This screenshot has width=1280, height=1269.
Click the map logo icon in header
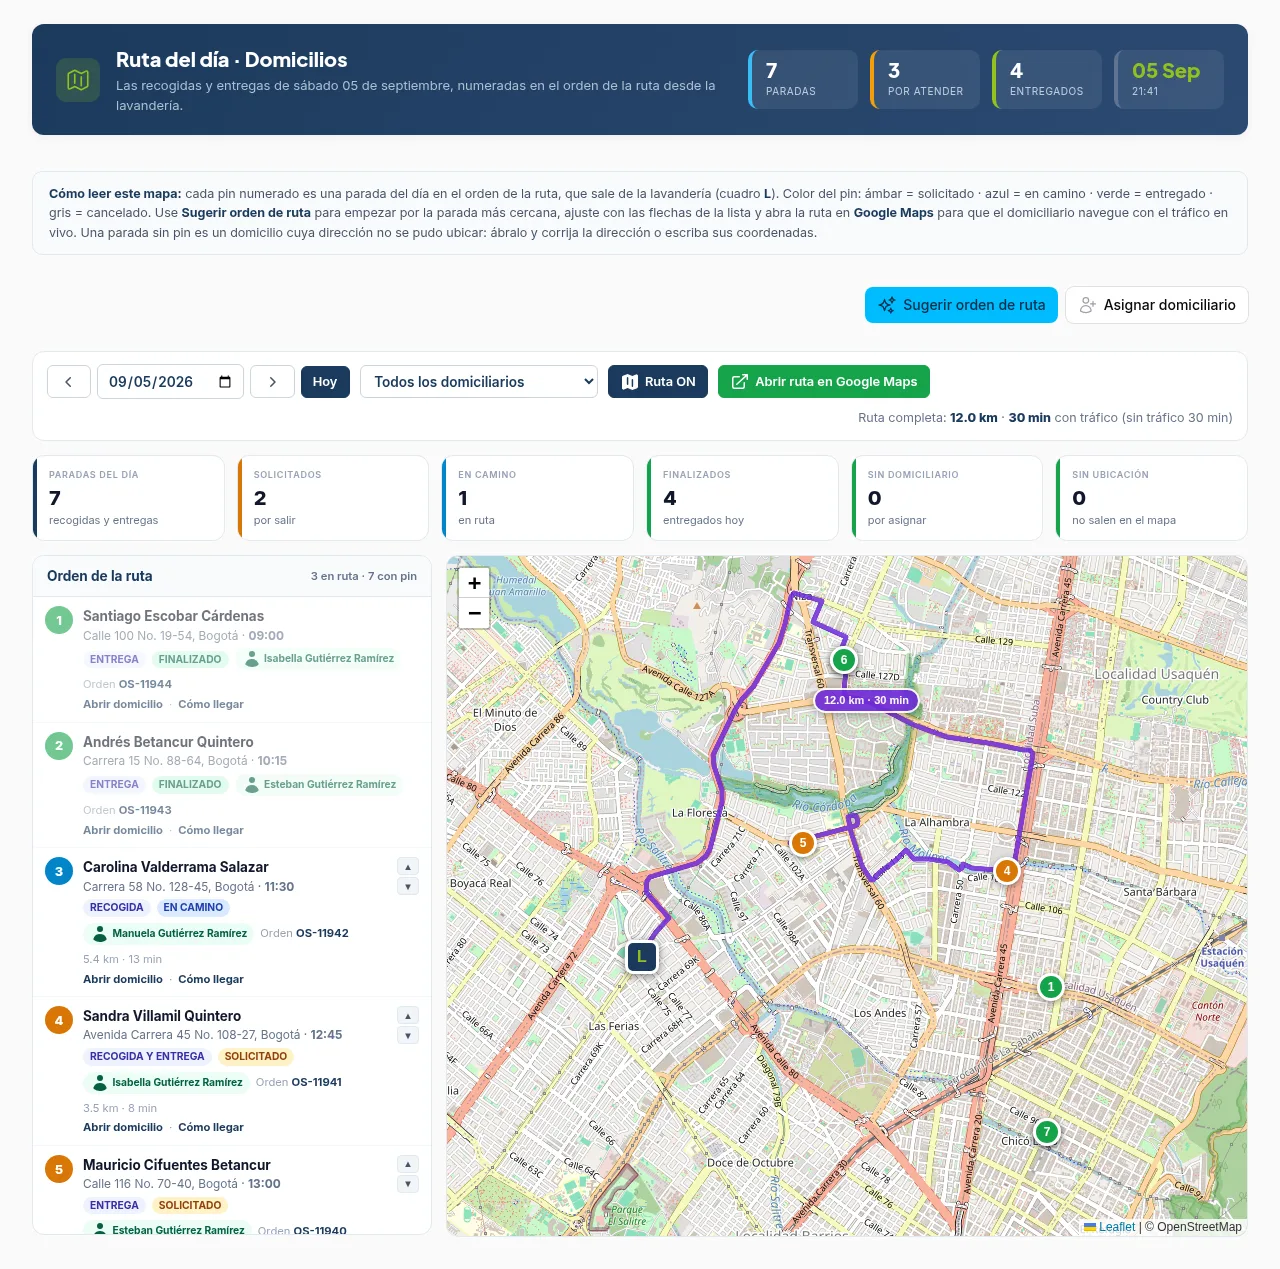[x=78, y=79]
